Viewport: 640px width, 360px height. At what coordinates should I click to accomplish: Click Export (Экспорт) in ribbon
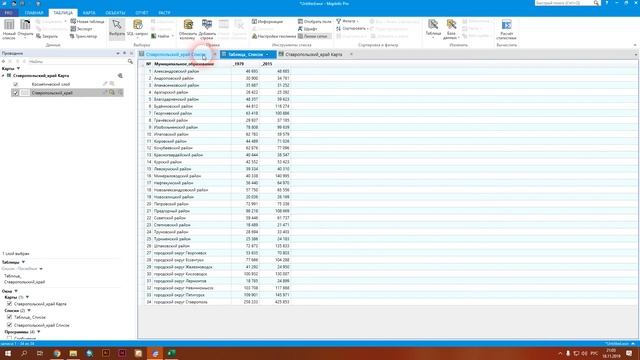tap(81, 29)
